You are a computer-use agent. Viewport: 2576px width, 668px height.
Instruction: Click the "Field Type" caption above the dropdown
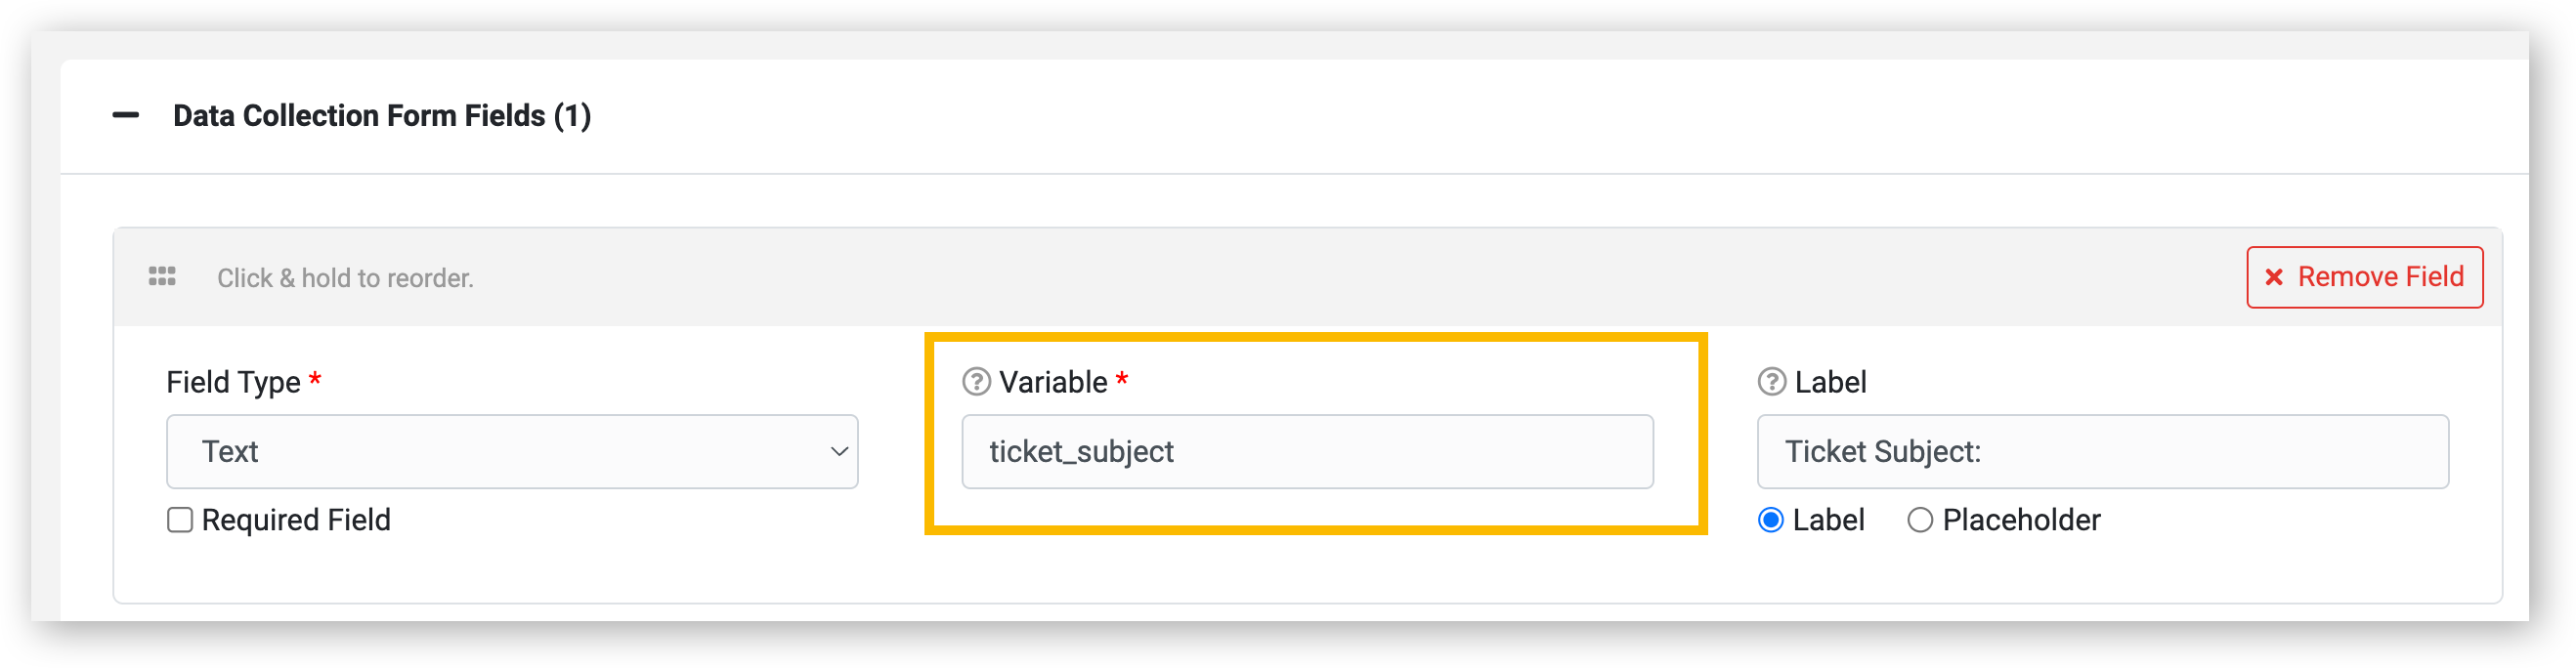coord(233,382)
